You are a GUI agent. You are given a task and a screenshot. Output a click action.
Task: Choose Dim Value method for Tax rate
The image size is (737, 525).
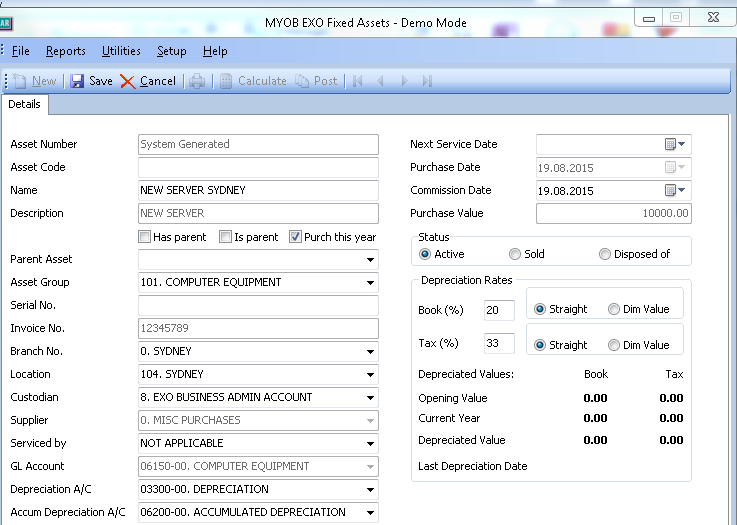point(613,345)
